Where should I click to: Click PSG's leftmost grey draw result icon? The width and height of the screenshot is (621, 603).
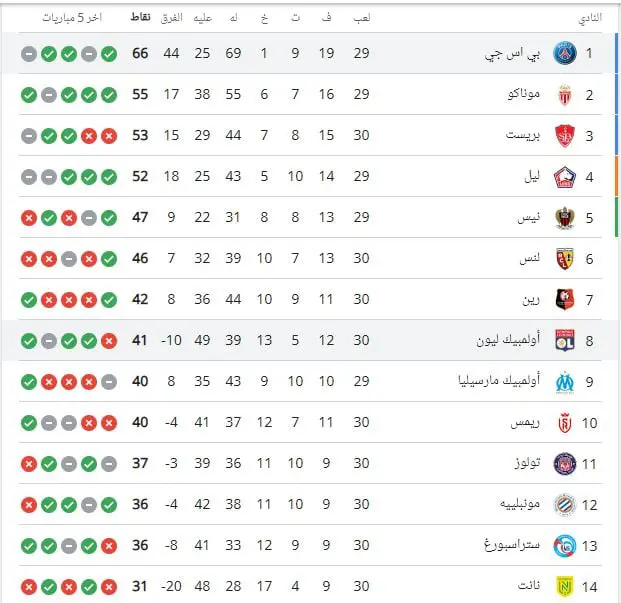[x=29, y=54]
